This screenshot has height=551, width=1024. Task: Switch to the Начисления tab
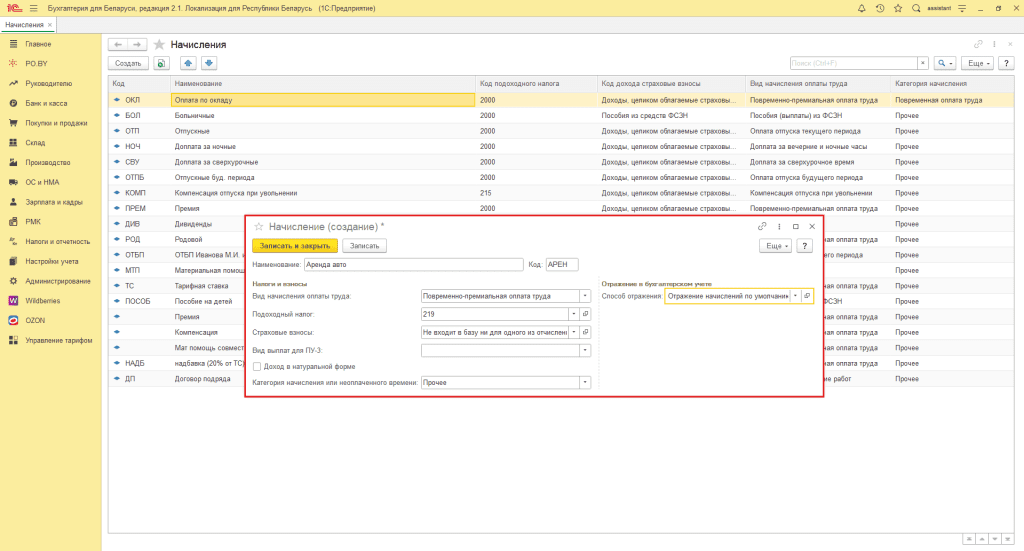24,24
